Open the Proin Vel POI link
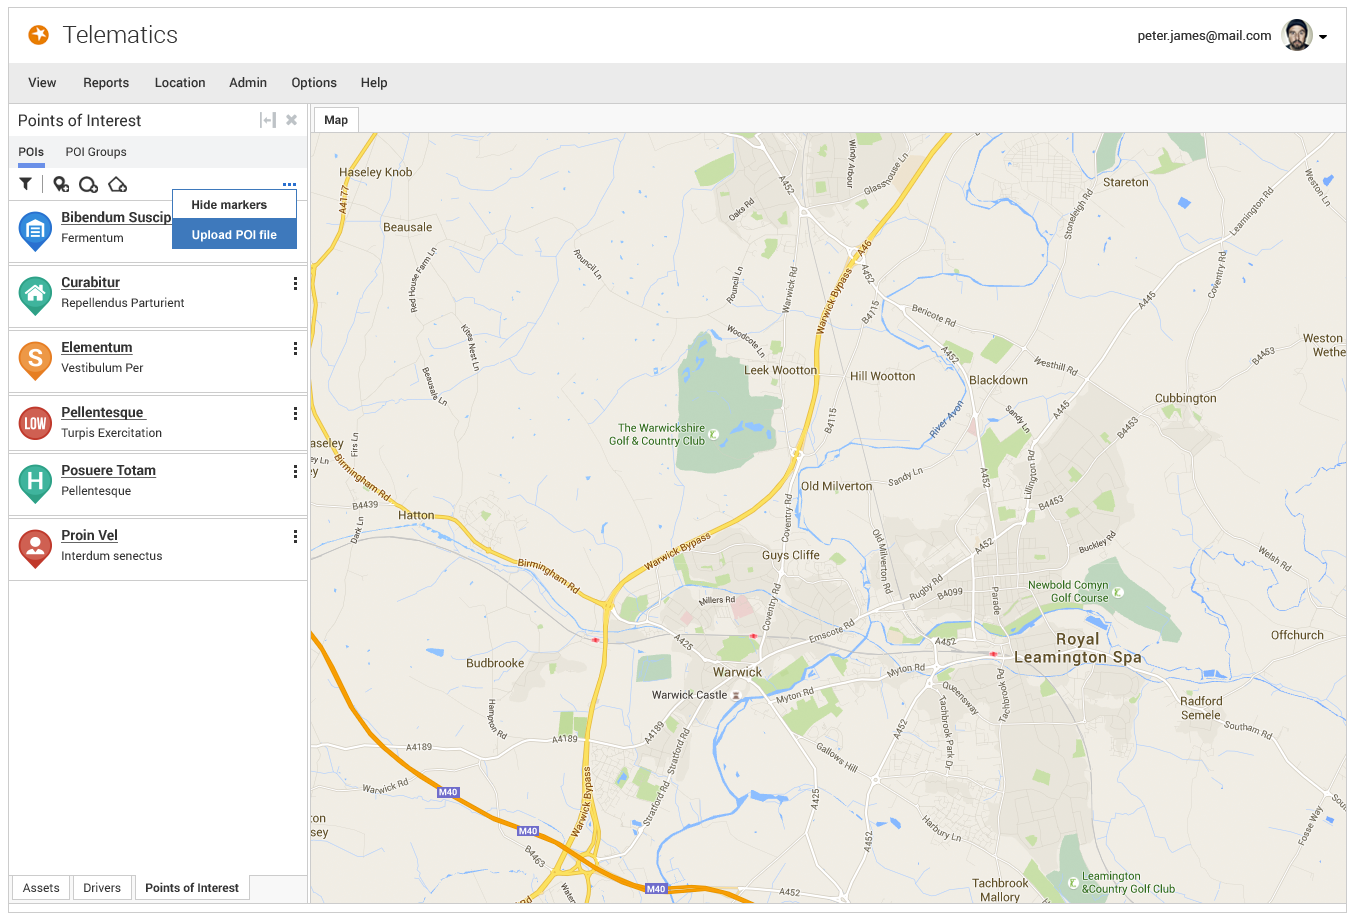The image size is (1354, 921). (89, 535)
